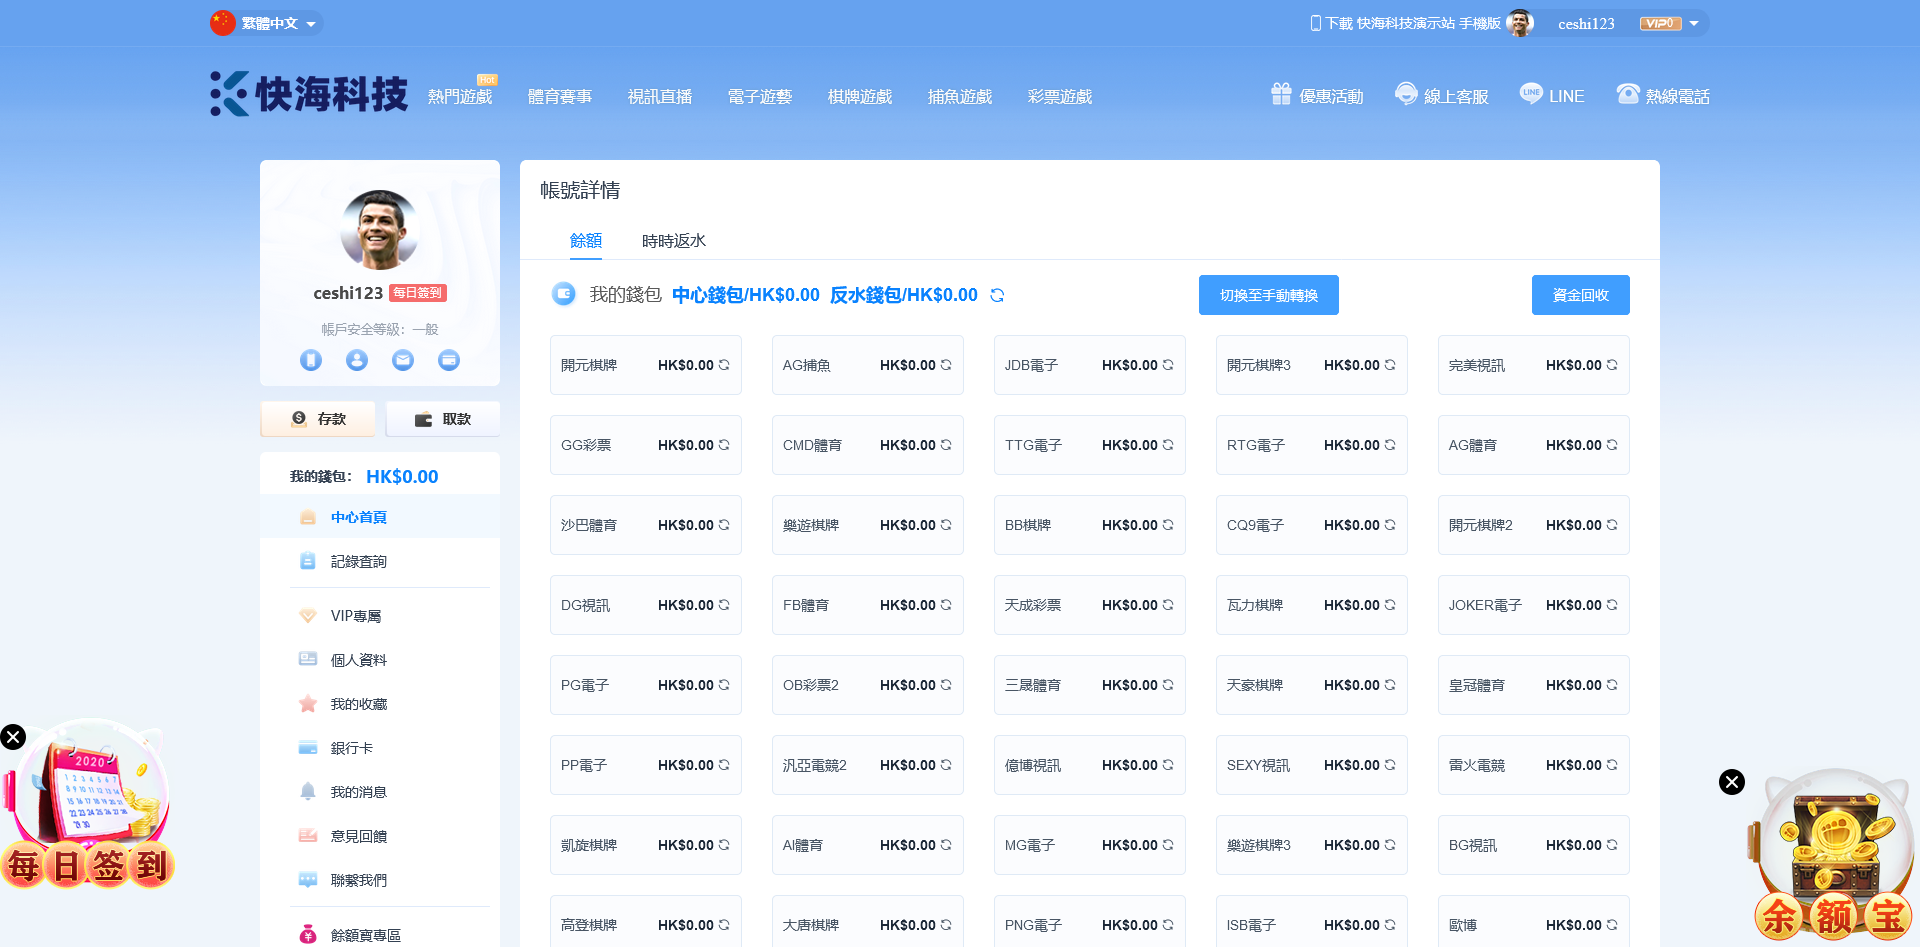Refresh the AG捕魚 balance

(946, 365)
